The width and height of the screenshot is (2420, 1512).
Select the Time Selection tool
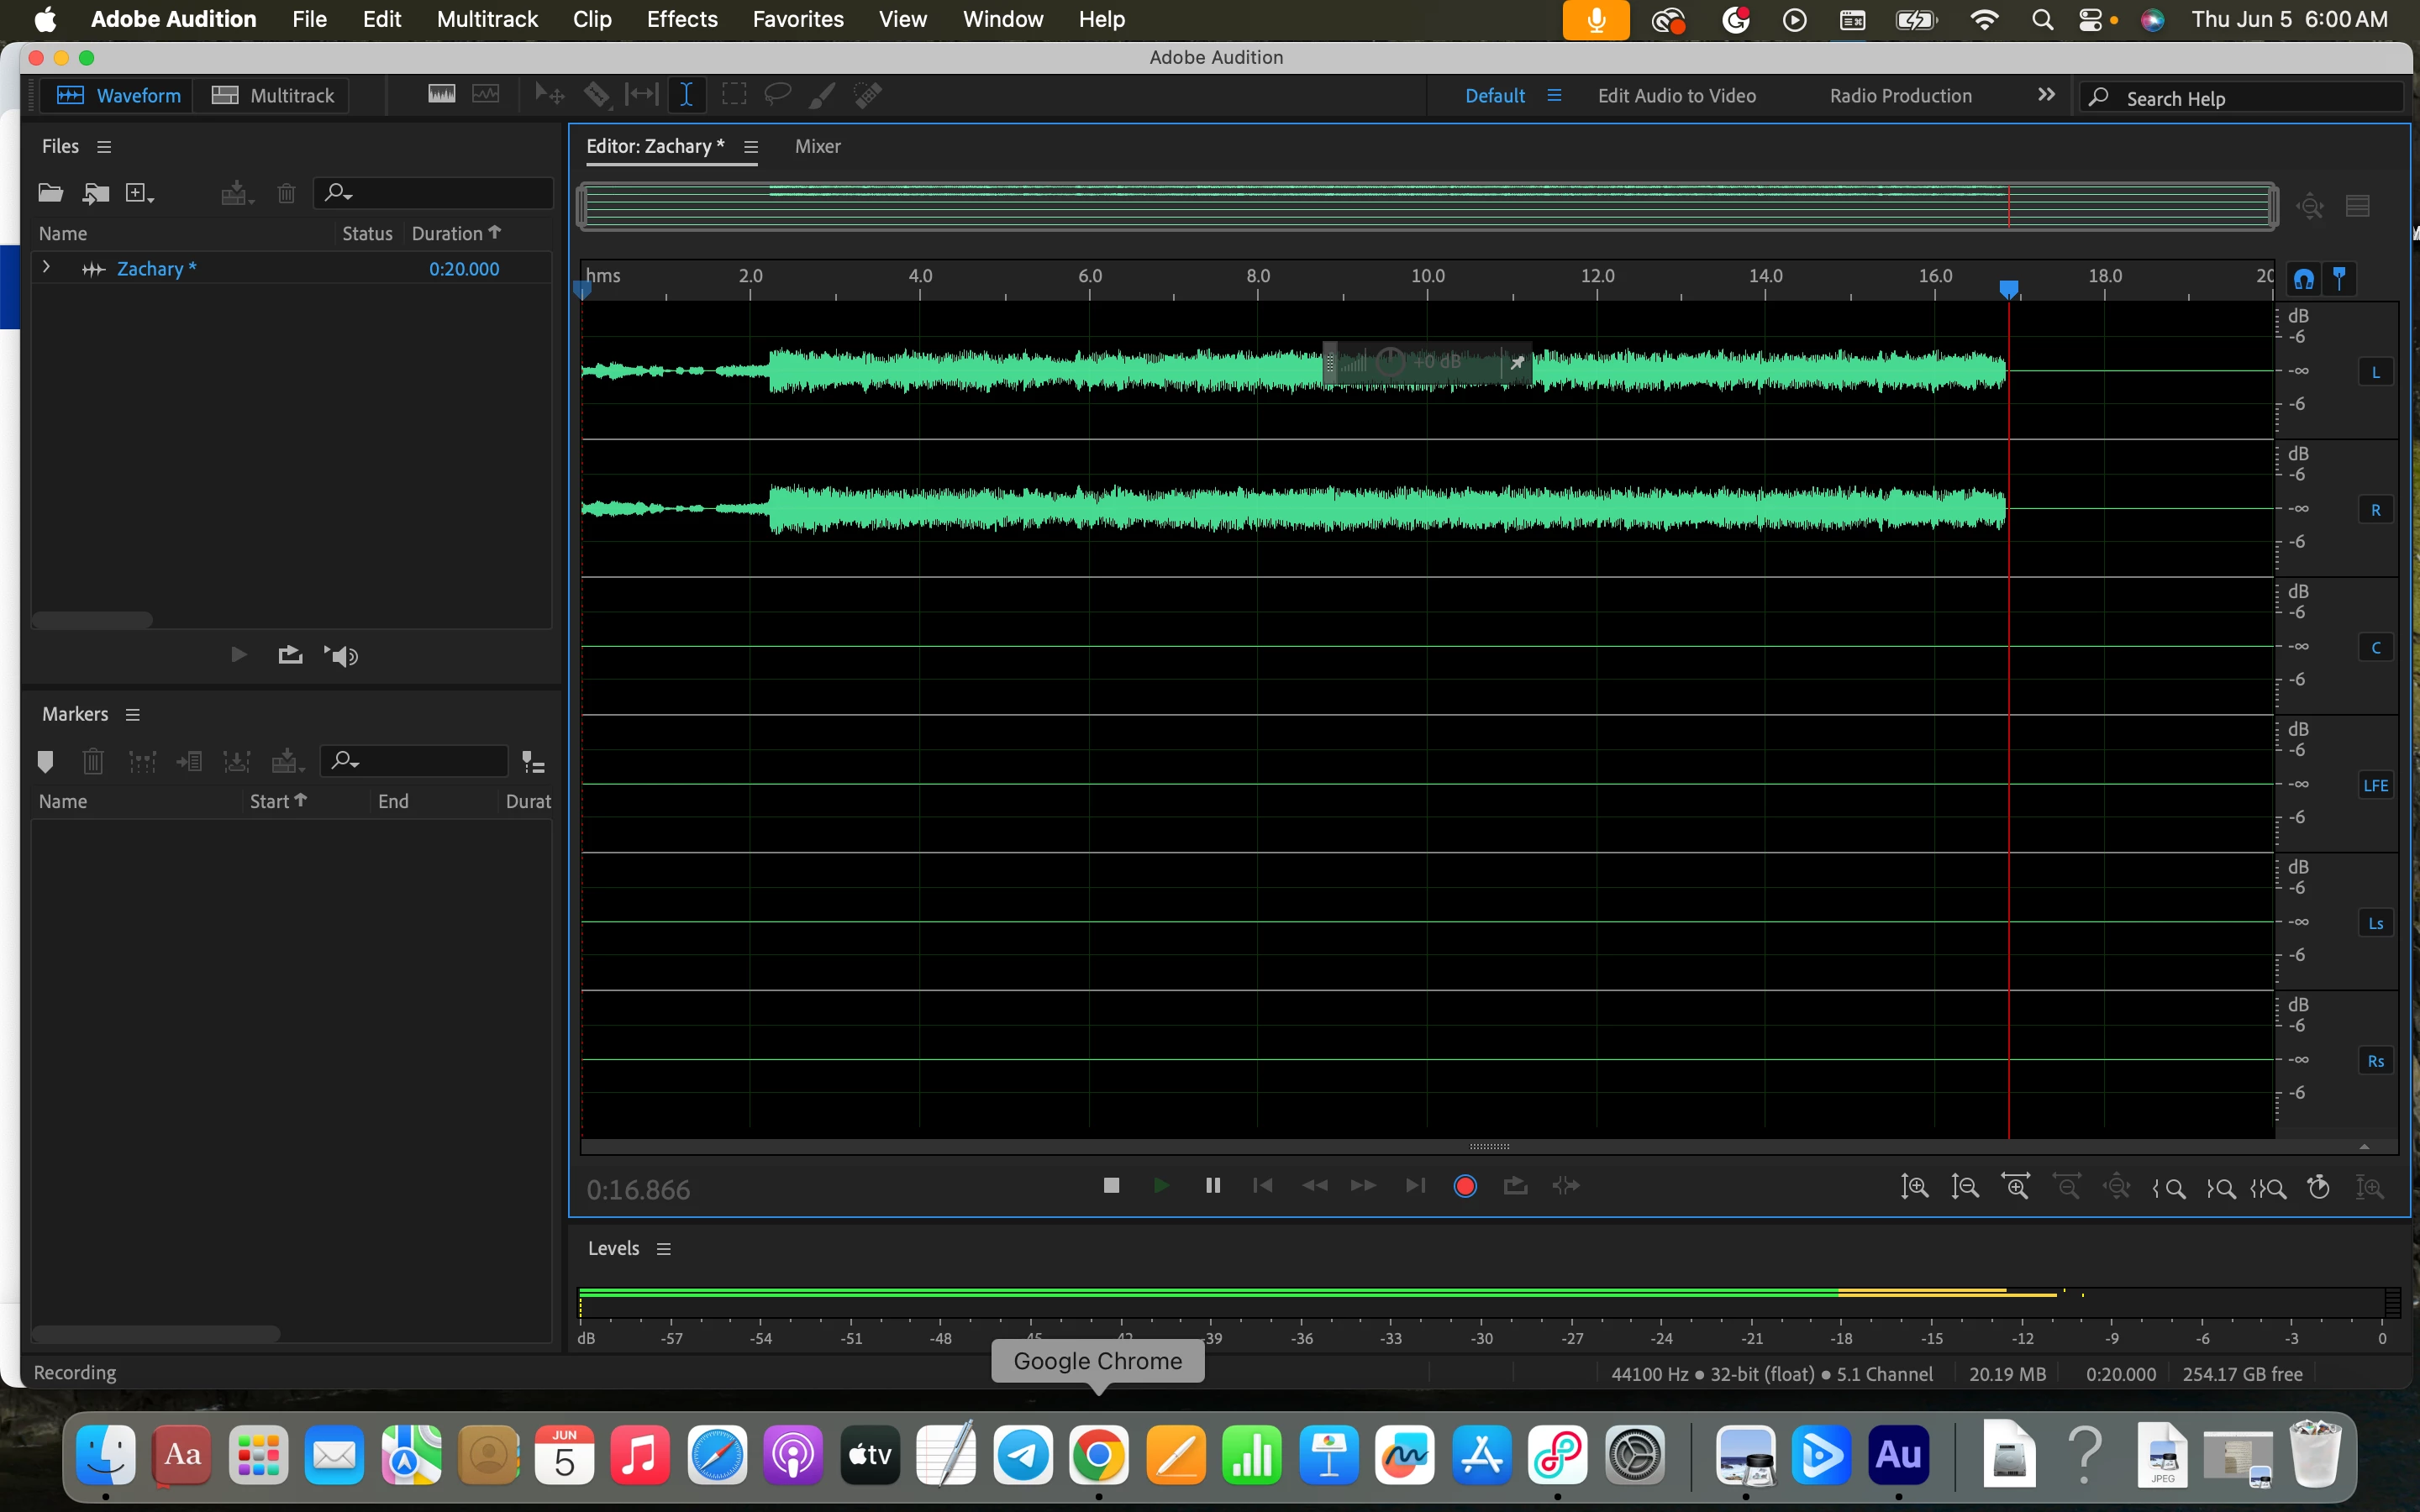687,95
